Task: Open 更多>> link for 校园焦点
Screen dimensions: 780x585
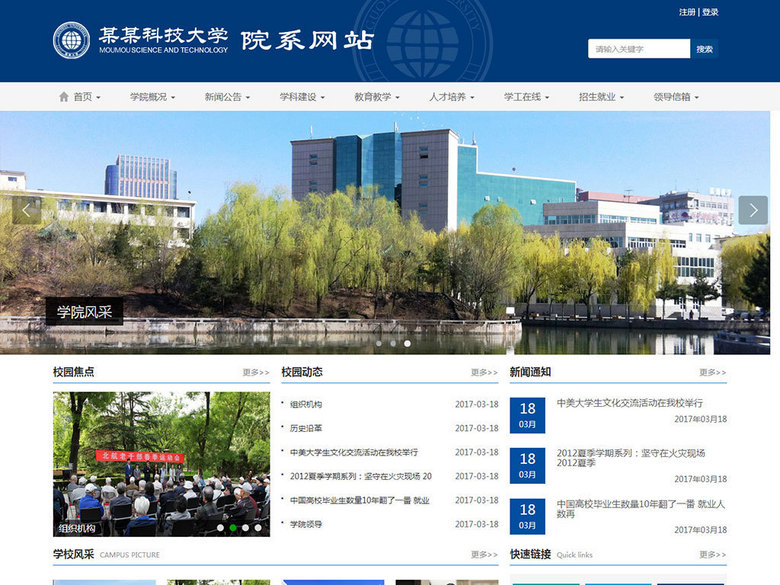Action: tap(256, 372)
